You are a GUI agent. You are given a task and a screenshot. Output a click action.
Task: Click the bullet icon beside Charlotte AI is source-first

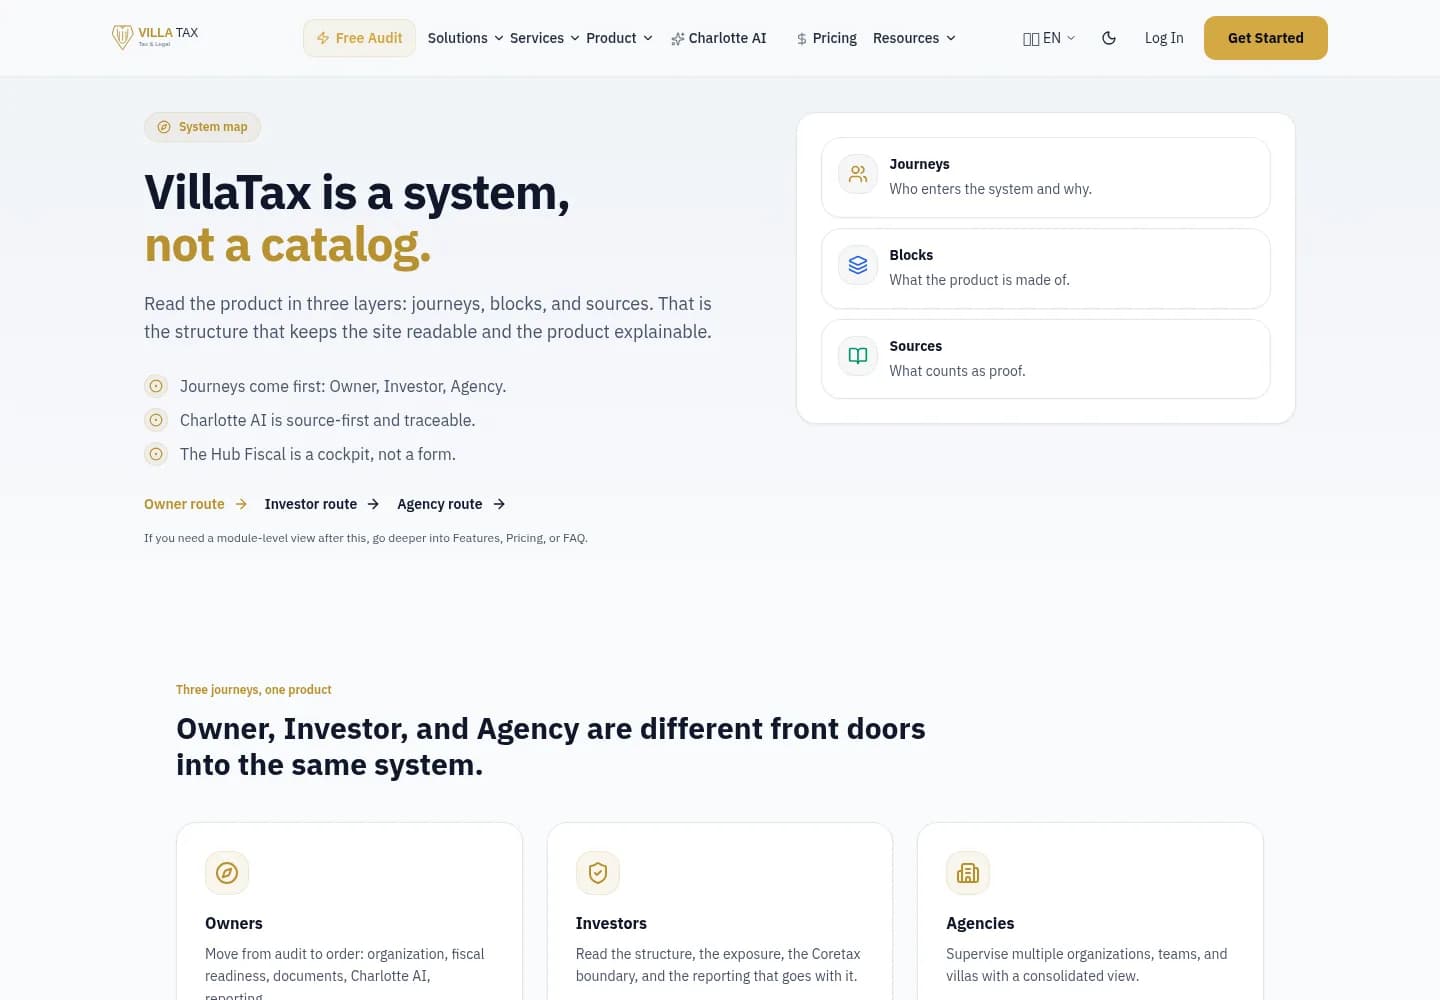(156, 420)
